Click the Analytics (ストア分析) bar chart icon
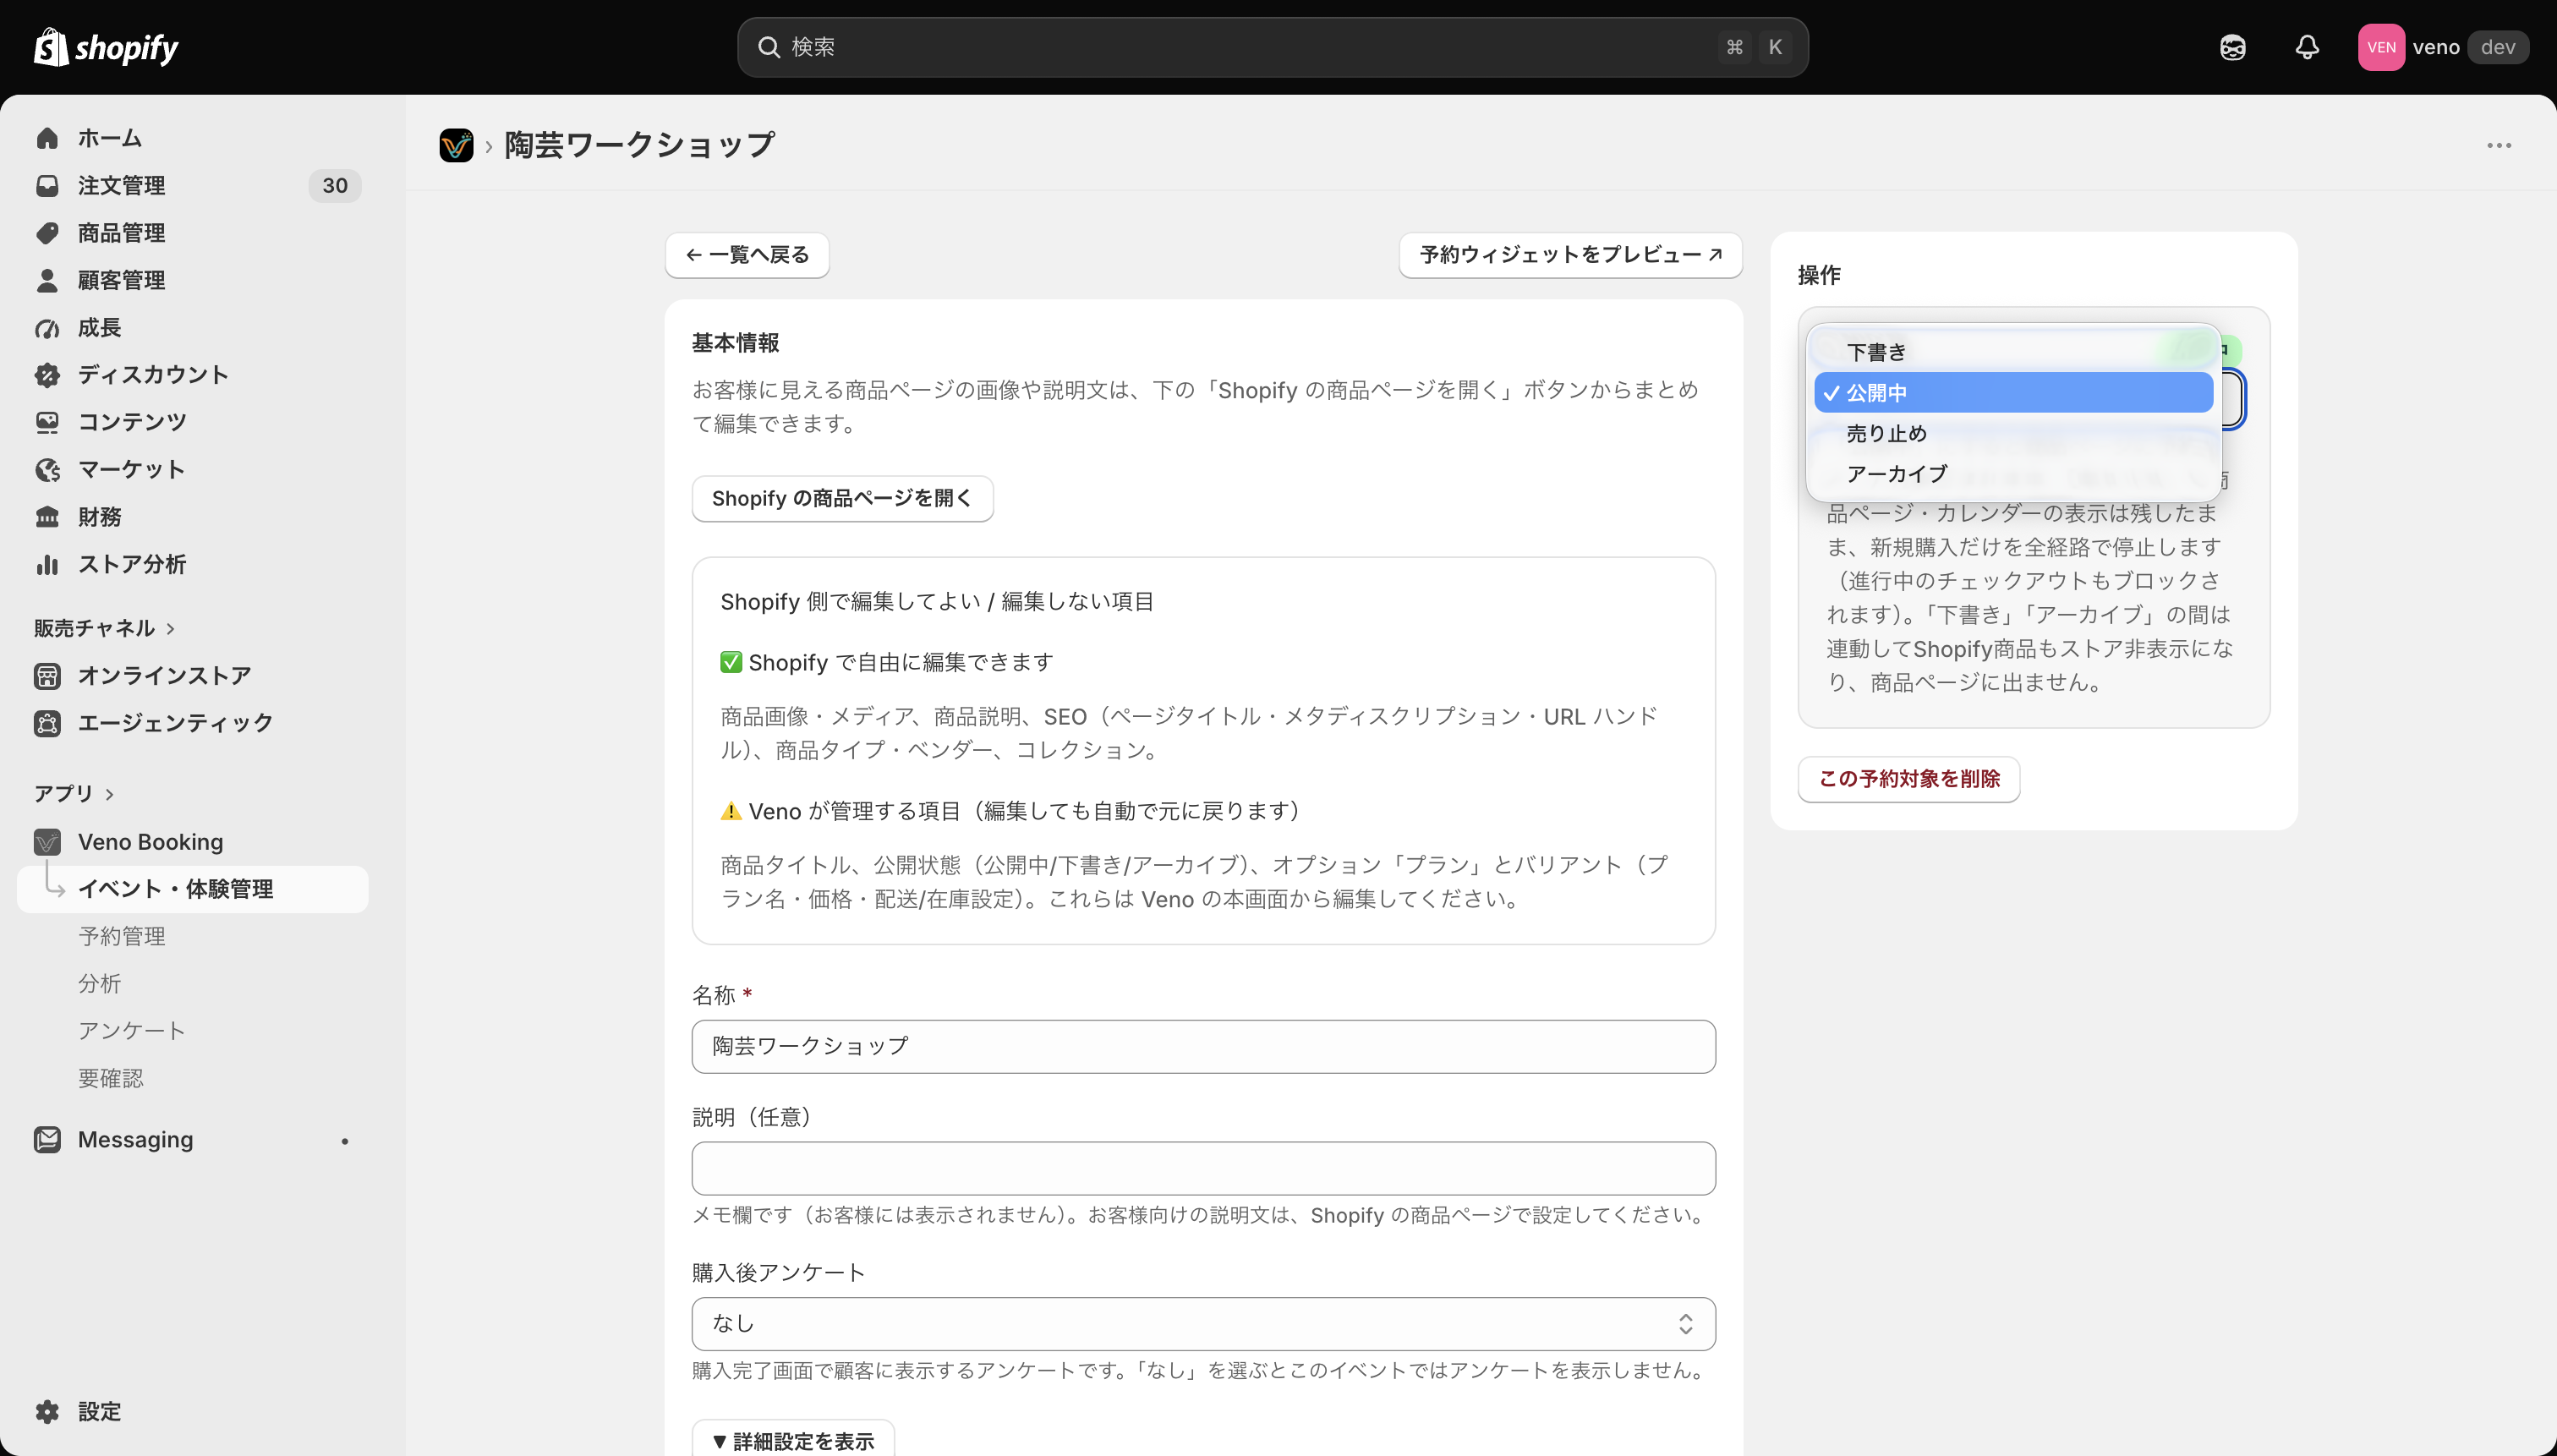Screen dimensions: 2557x1456 point(47,564)
